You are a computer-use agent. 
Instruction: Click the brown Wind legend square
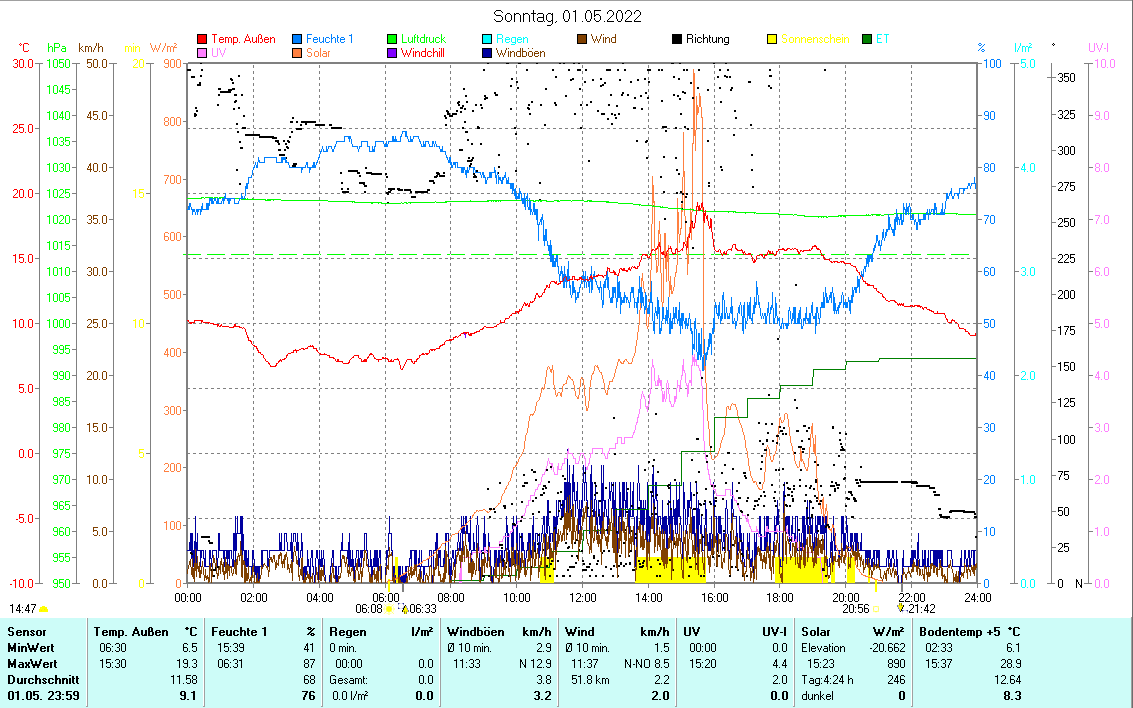click(583, 40)
